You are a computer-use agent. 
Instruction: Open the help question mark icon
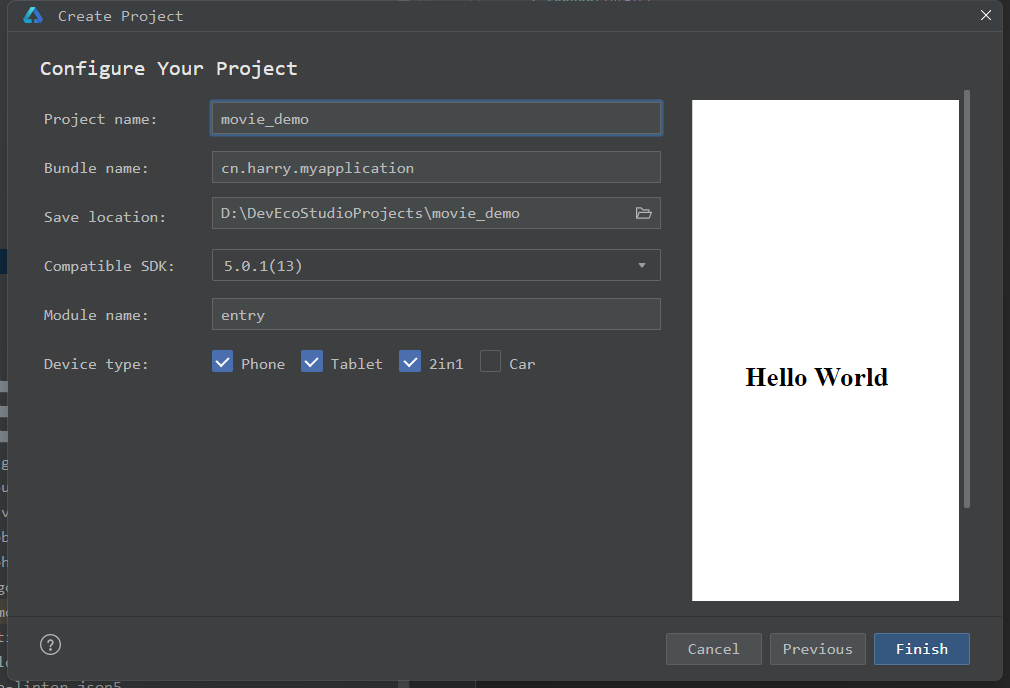click(50, 645)
